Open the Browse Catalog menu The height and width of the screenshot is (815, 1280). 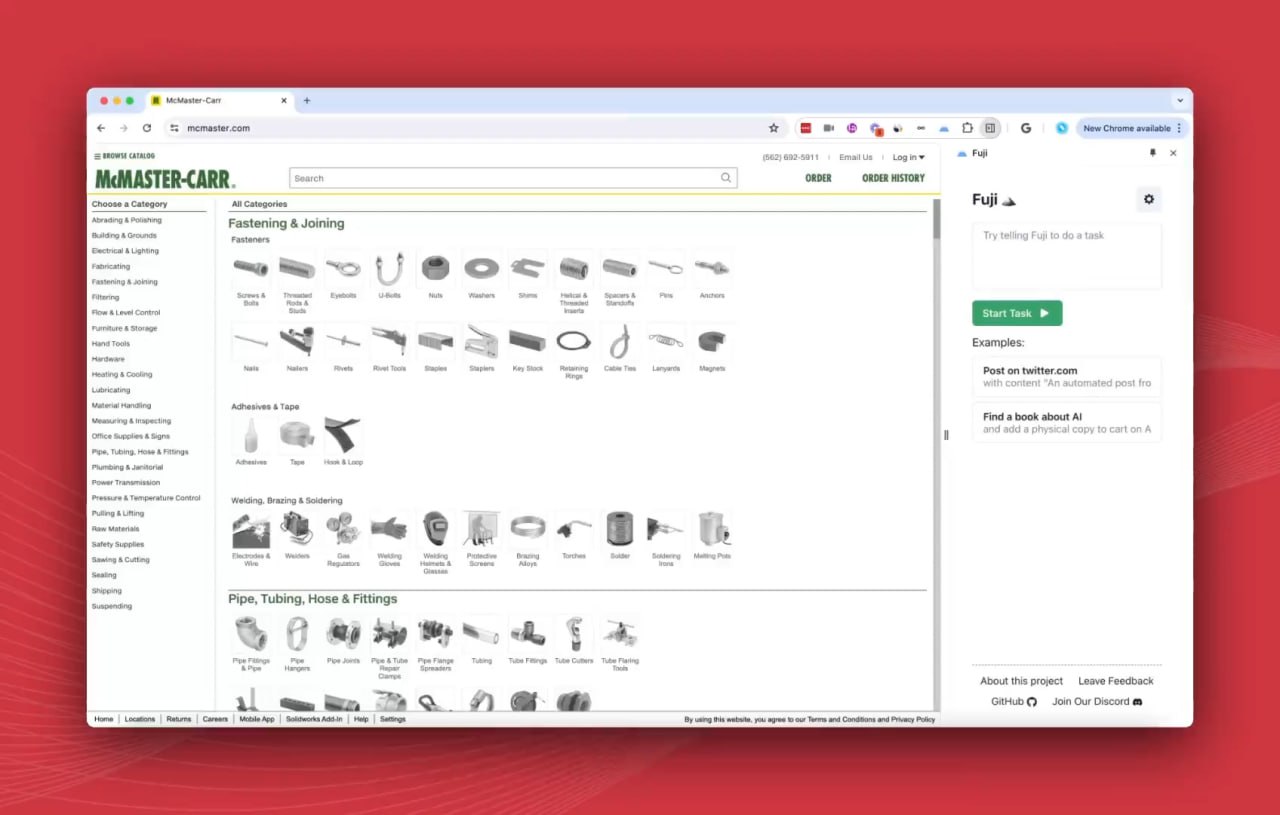coord(125,156)
